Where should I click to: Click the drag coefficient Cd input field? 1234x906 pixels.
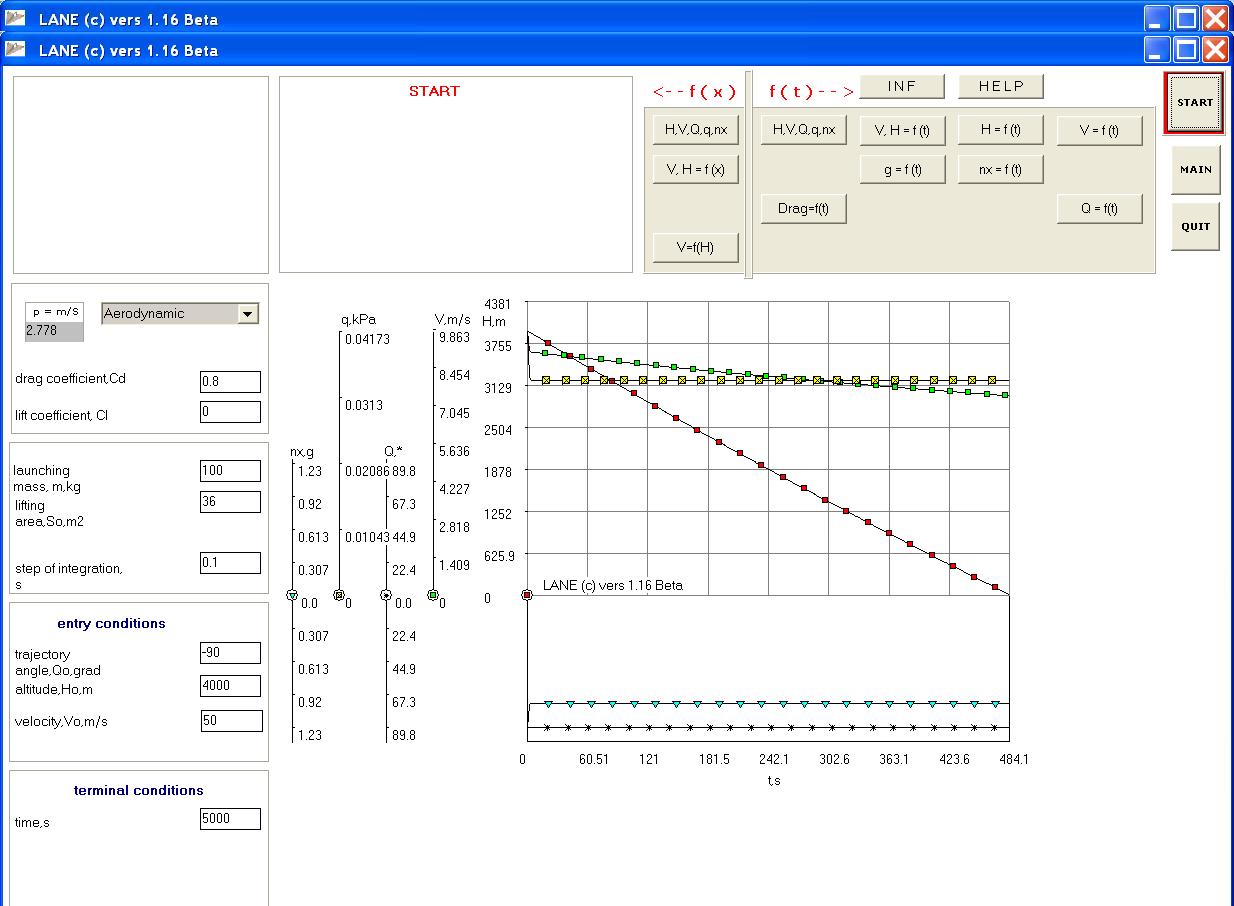[x=230, y=382]
